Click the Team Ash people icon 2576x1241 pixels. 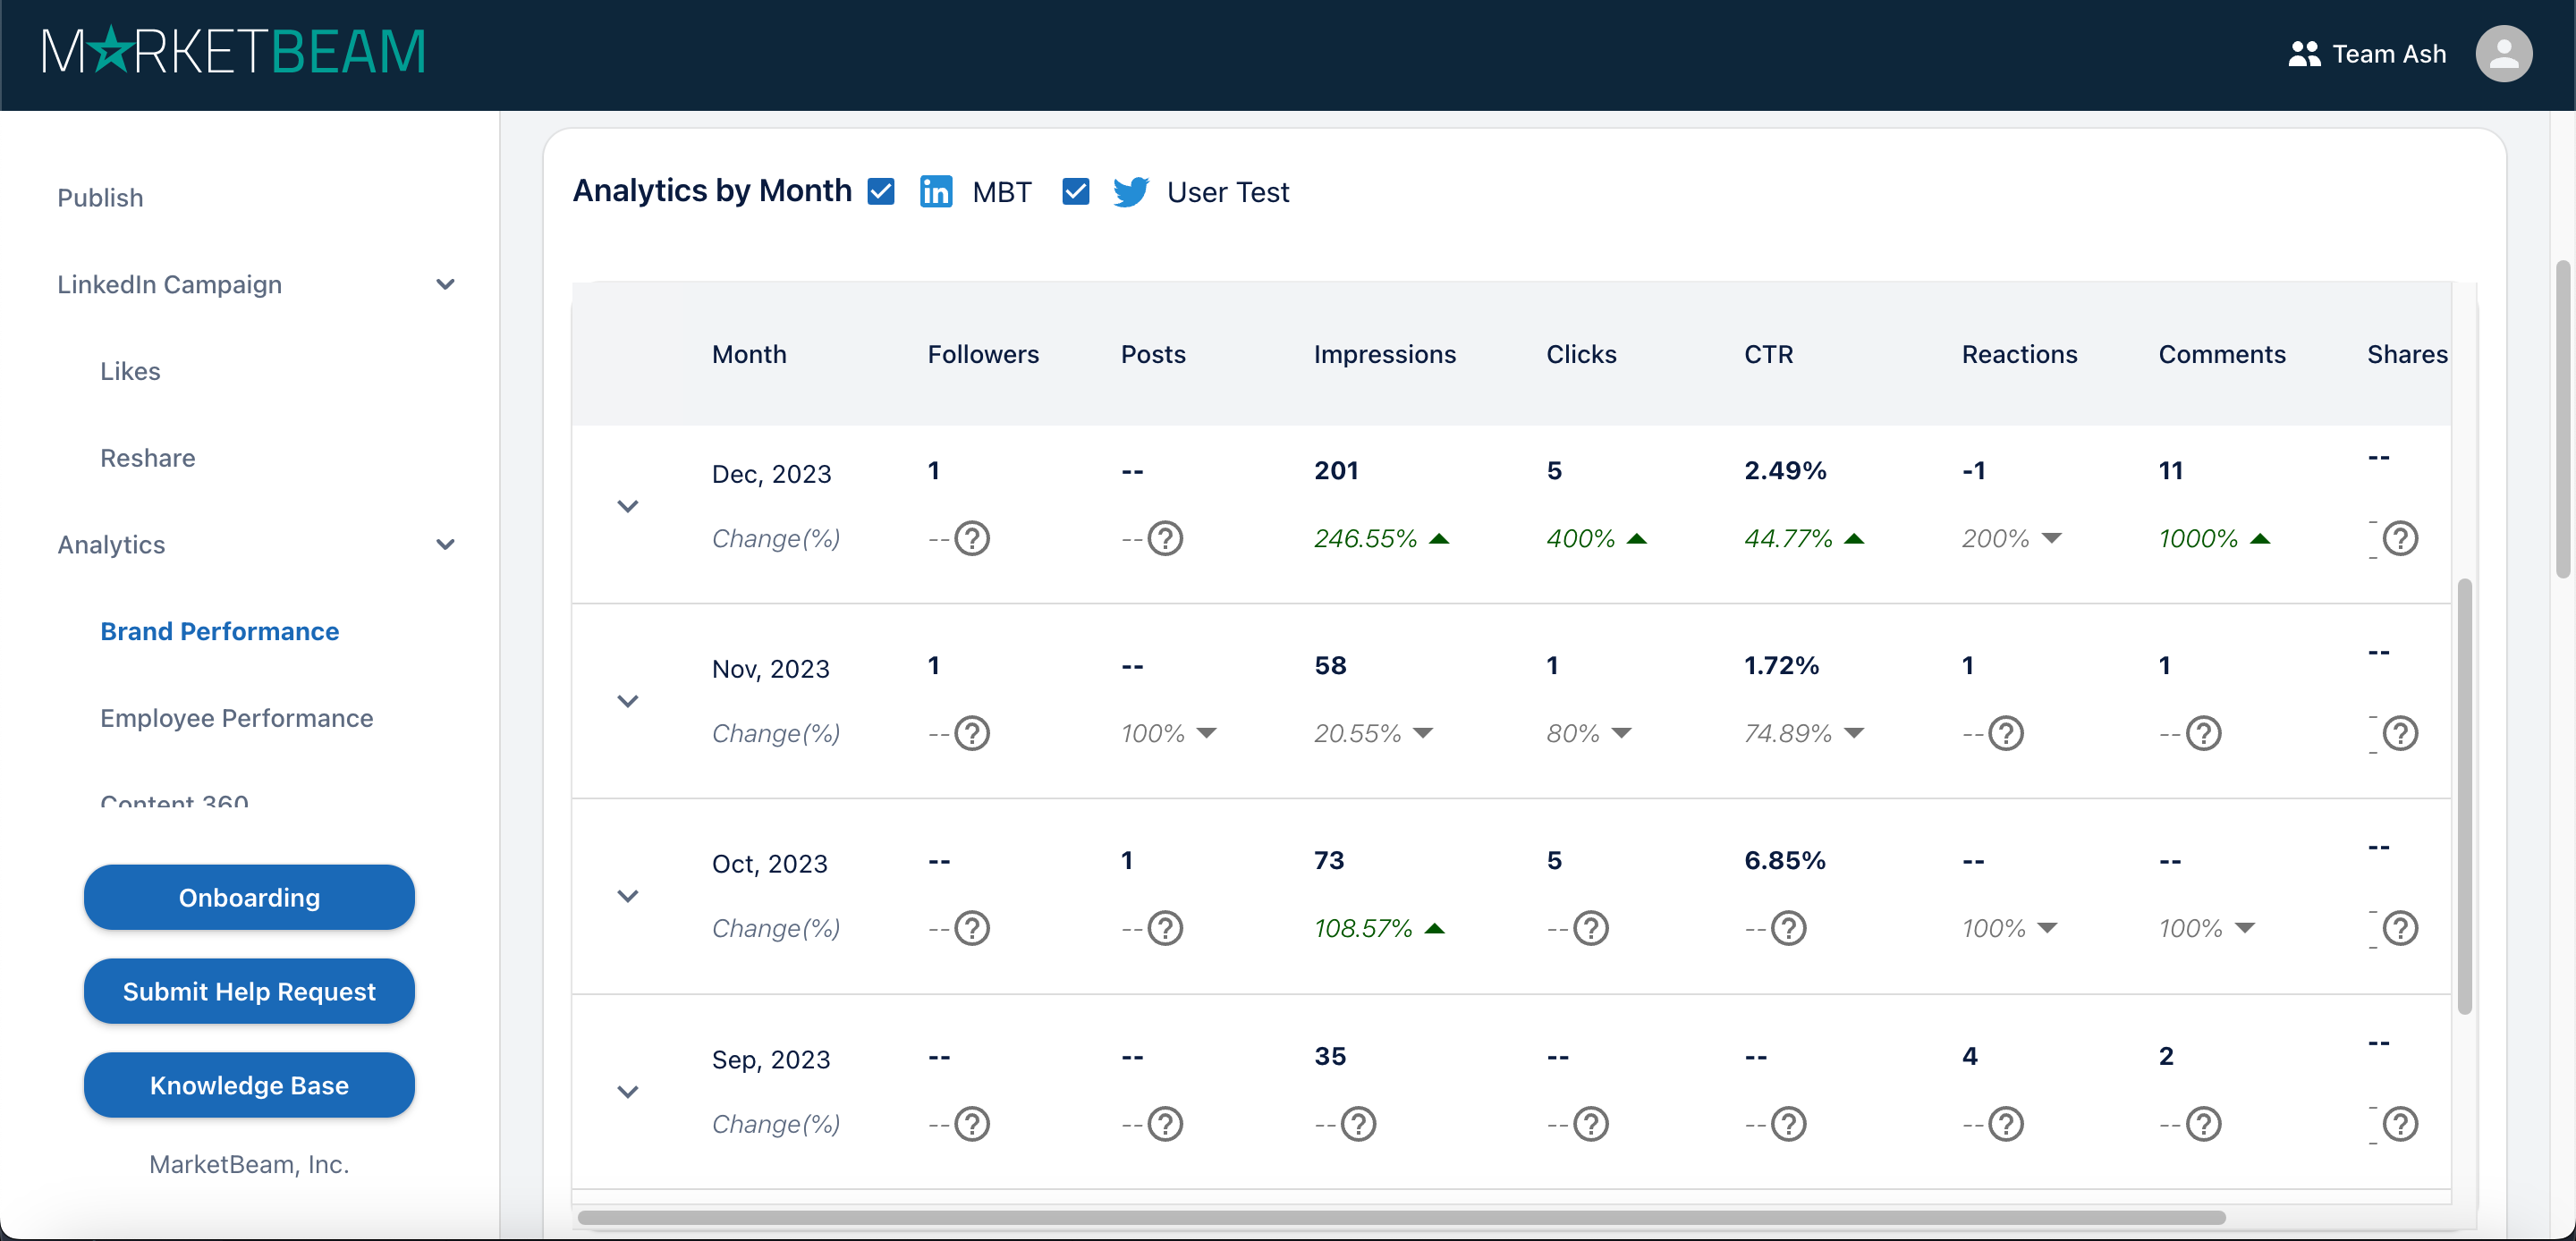(x=2303, y=54)
